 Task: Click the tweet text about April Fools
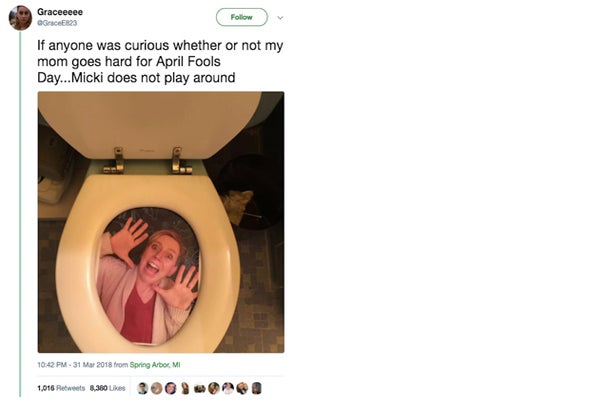[x=160, y=61]
